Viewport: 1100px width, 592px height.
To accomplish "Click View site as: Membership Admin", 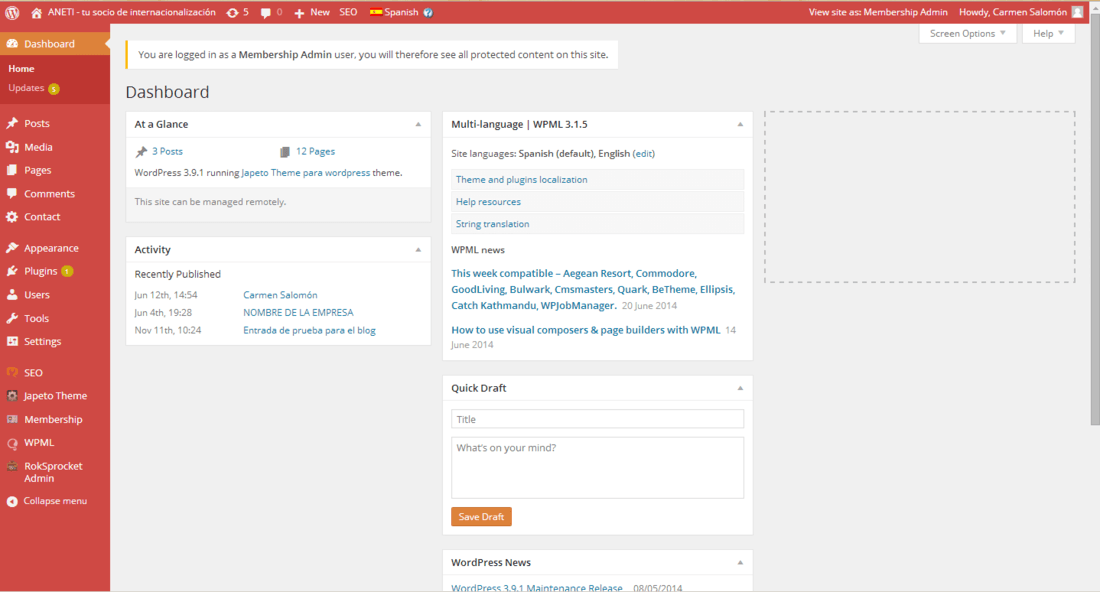I will point(878,12).
